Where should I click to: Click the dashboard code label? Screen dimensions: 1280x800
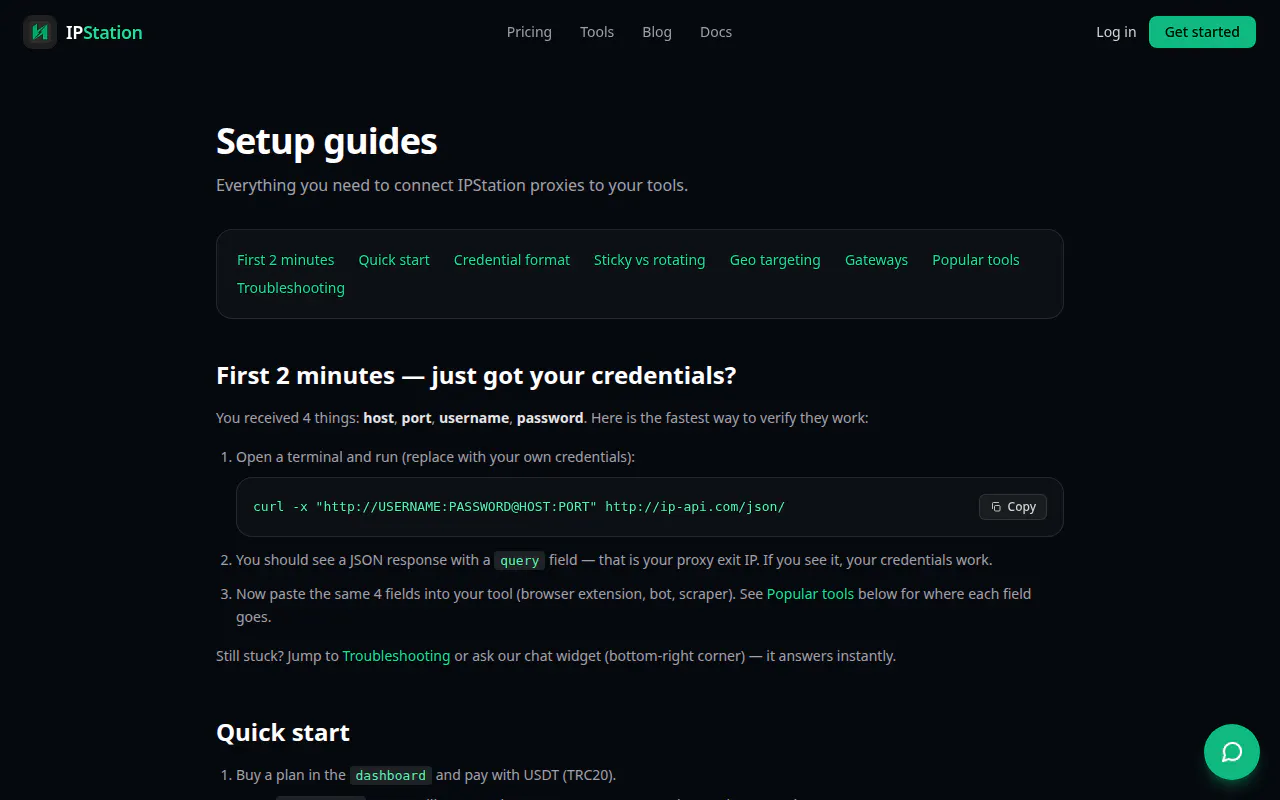pos(391,776)
